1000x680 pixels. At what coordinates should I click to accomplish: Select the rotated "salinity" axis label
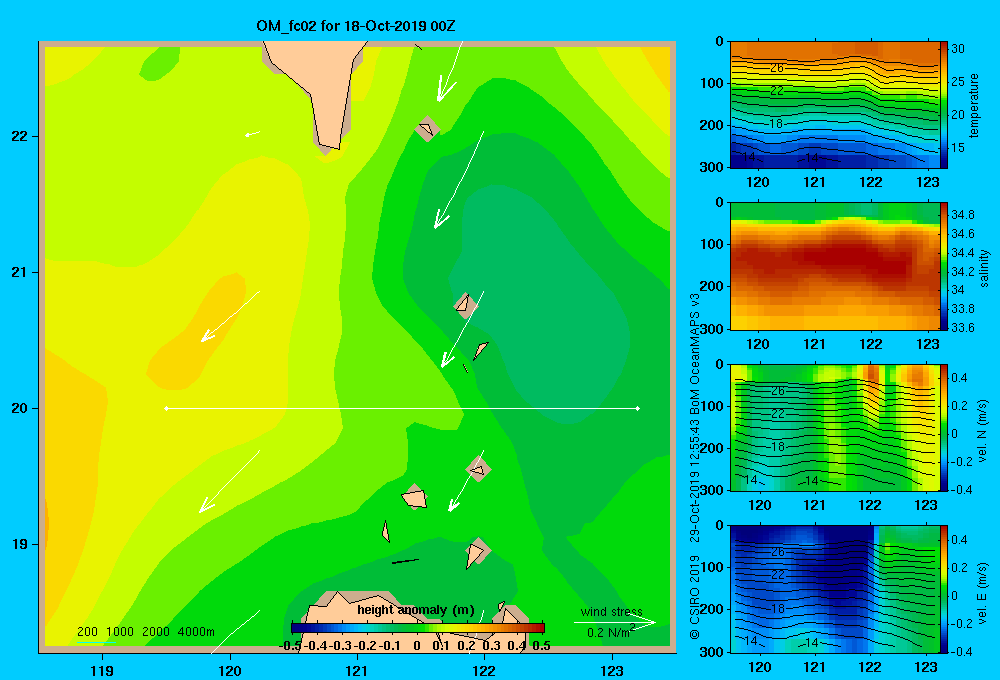pos(984,267)
